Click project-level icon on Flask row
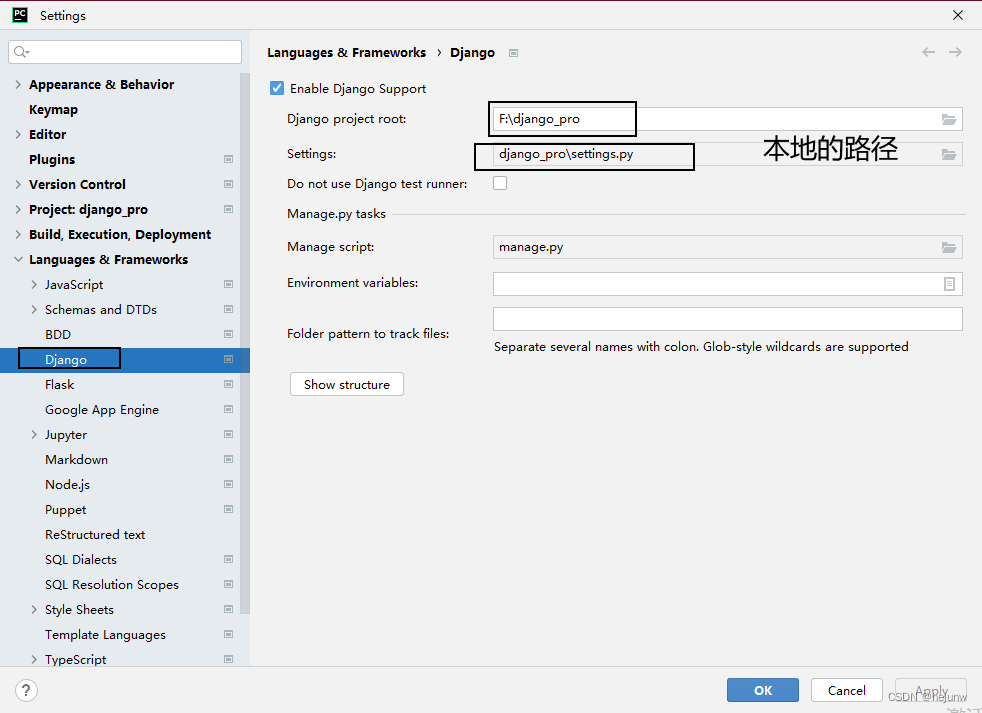The image size is (982, 713). 229,385
